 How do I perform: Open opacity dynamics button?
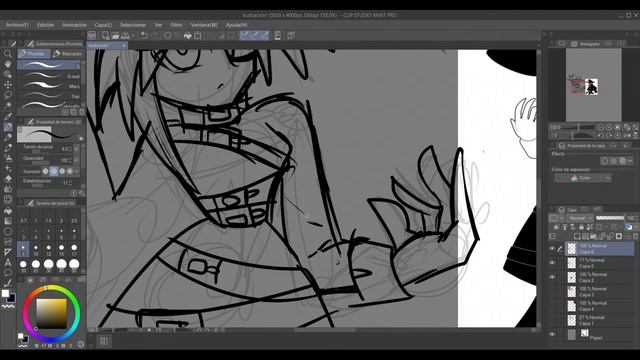click(x=76, y=160)
